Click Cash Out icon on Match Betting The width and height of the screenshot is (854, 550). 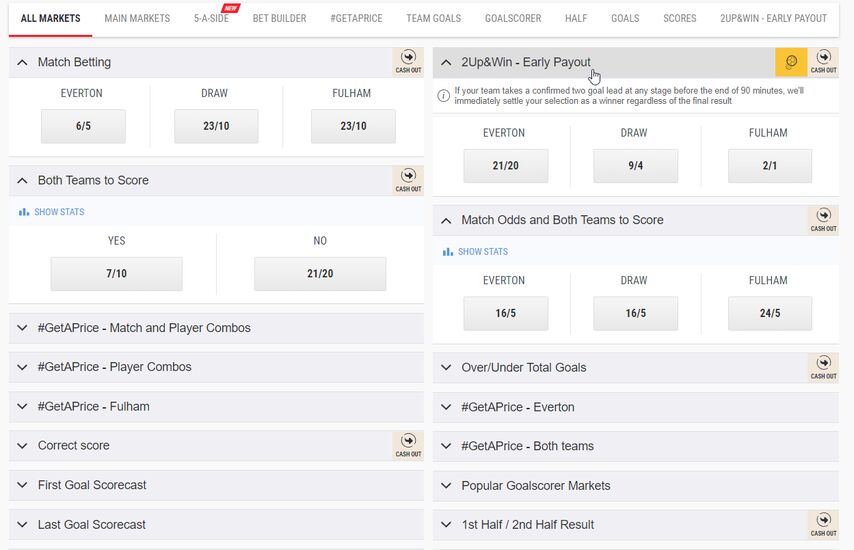click(408, 62)
